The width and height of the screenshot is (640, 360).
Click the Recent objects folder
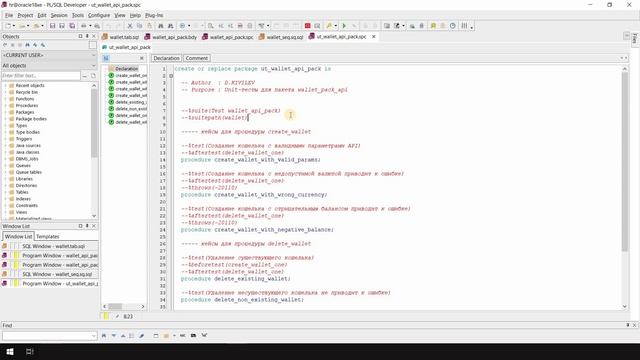tap(30, 86)
